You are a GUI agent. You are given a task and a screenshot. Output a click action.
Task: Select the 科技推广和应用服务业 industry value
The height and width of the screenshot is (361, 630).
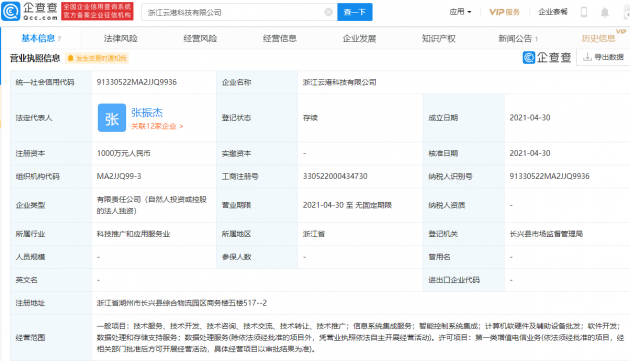coord(133,234)
